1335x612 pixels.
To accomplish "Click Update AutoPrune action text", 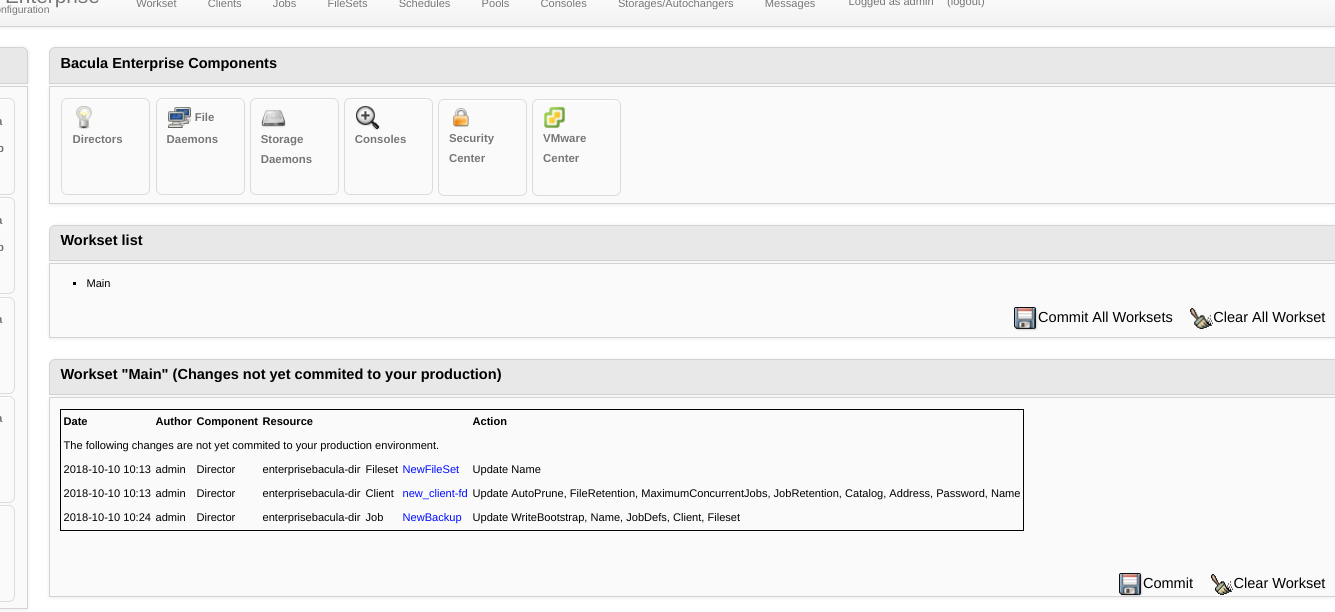I will click(746, 493).
